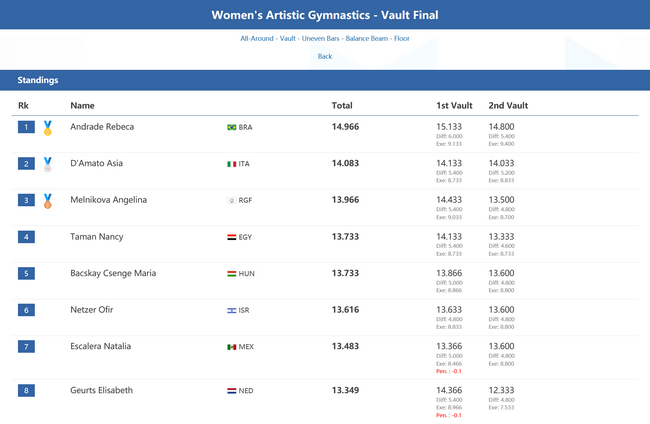This screenshot has height=424, width=650.
Task: Click the Italy flag icon
Action: 232,164
